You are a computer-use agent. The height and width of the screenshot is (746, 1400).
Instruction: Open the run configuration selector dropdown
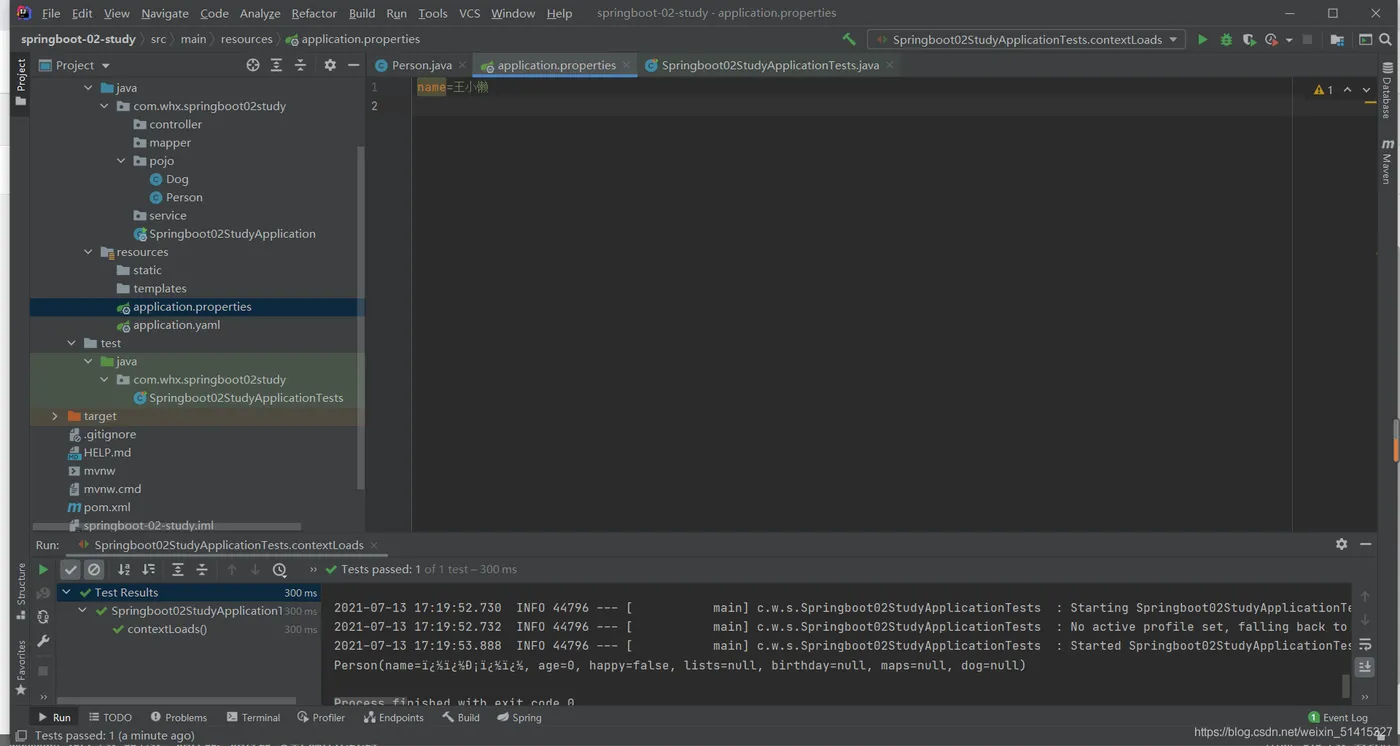click(1026, 40)
